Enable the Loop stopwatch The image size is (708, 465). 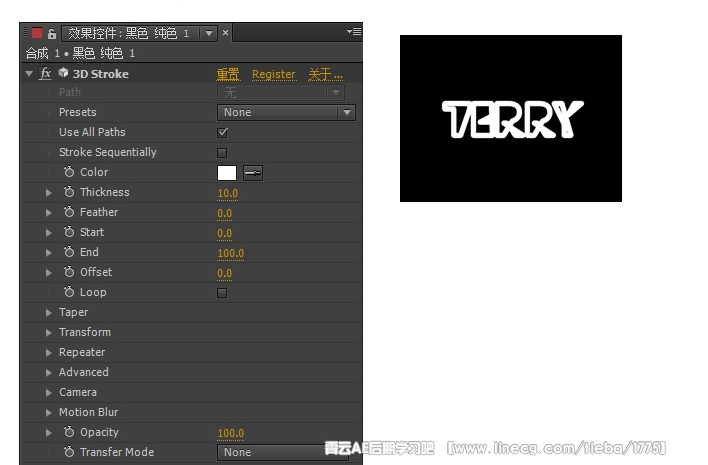pos(69,292)
